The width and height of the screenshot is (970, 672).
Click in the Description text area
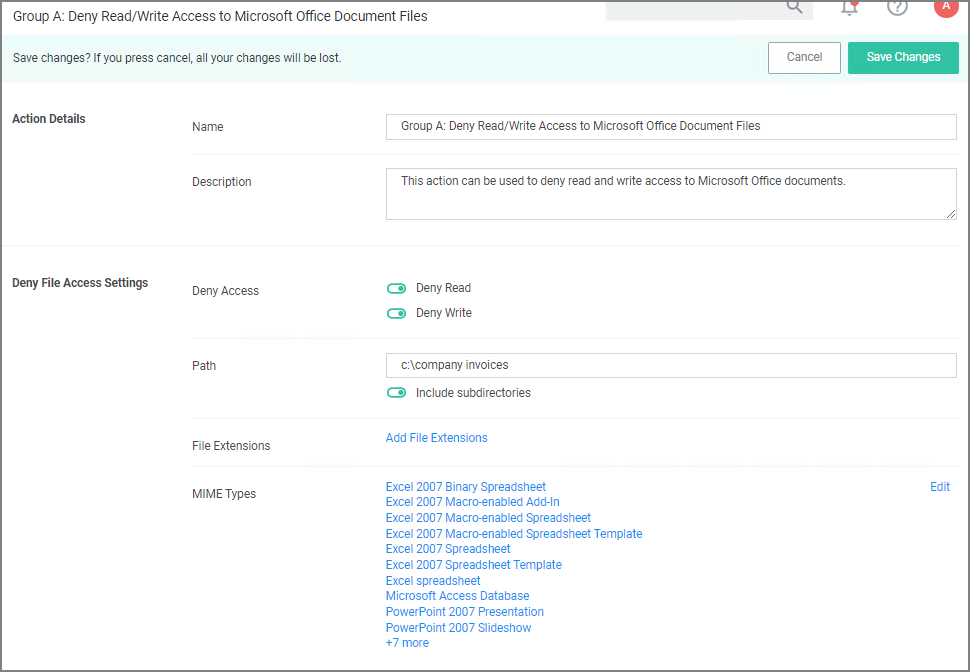coord(670,193)
